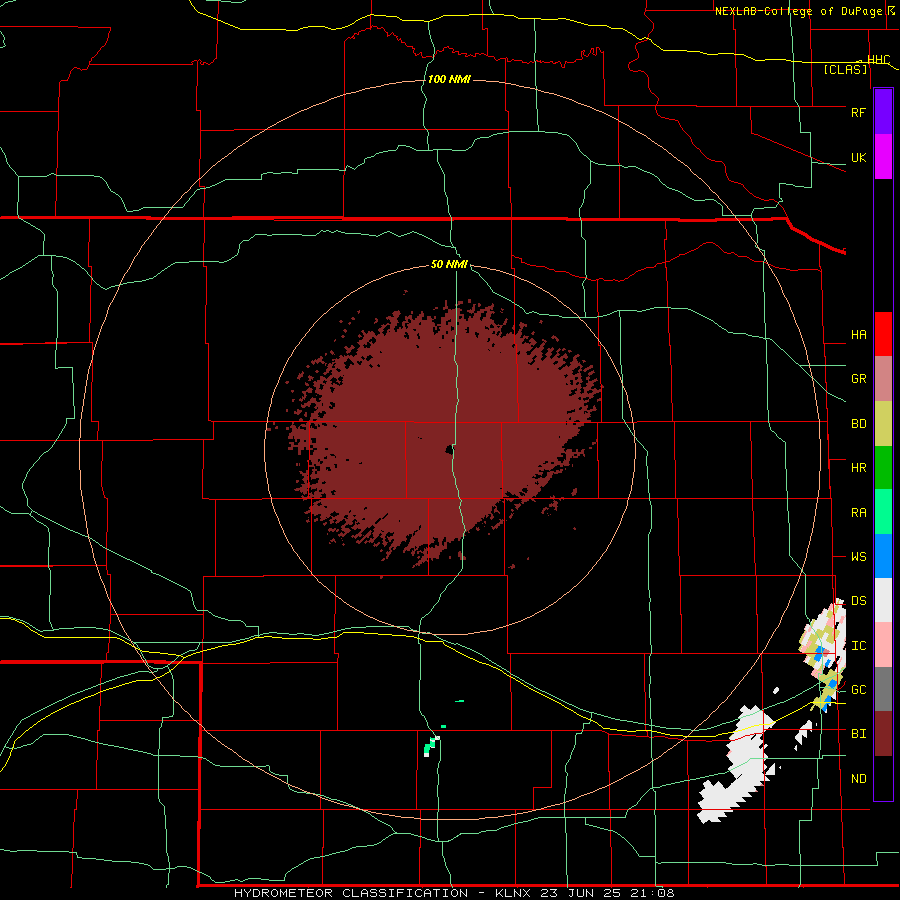This screenshot has width=900, height=900.
Task: Click the RF purple legend swatch
Action: [x=883, y=112]
